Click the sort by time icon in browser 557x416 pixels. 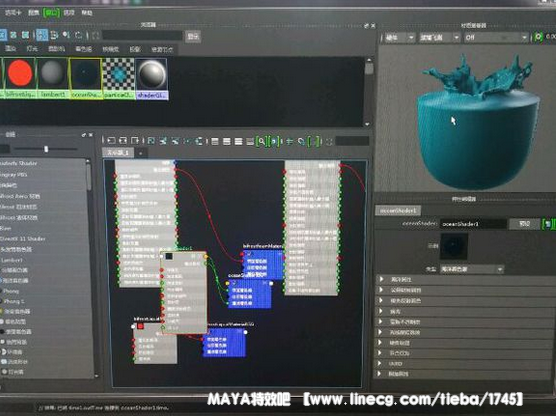[x=66, y=35]
